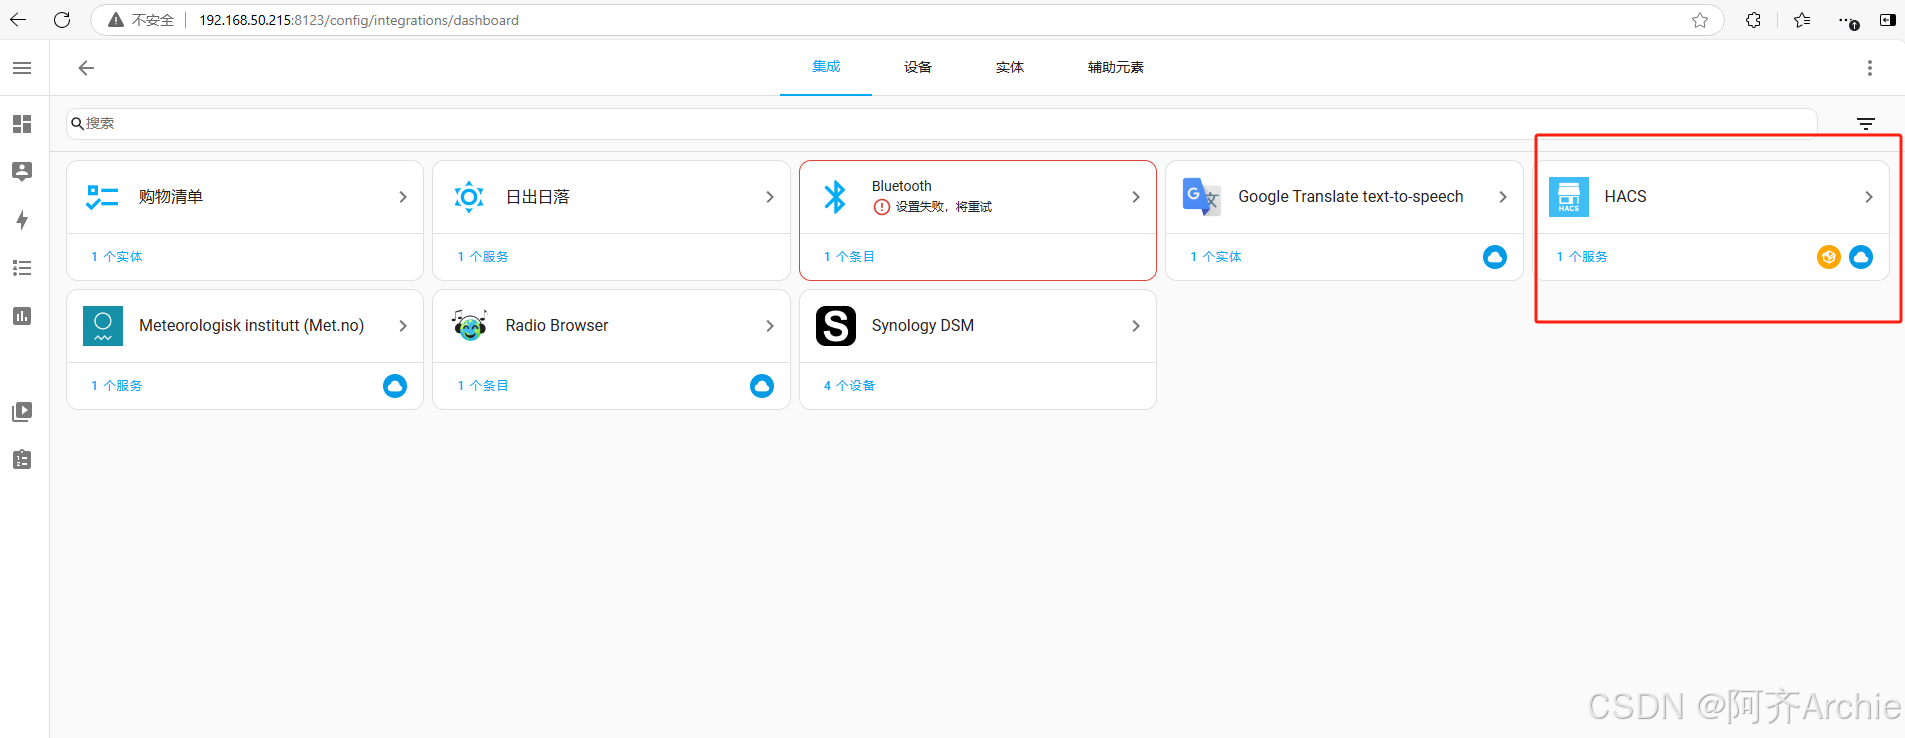Expand the 购物清单 integration chevron
Viewport: 1905px width, 738px height.
403,197
